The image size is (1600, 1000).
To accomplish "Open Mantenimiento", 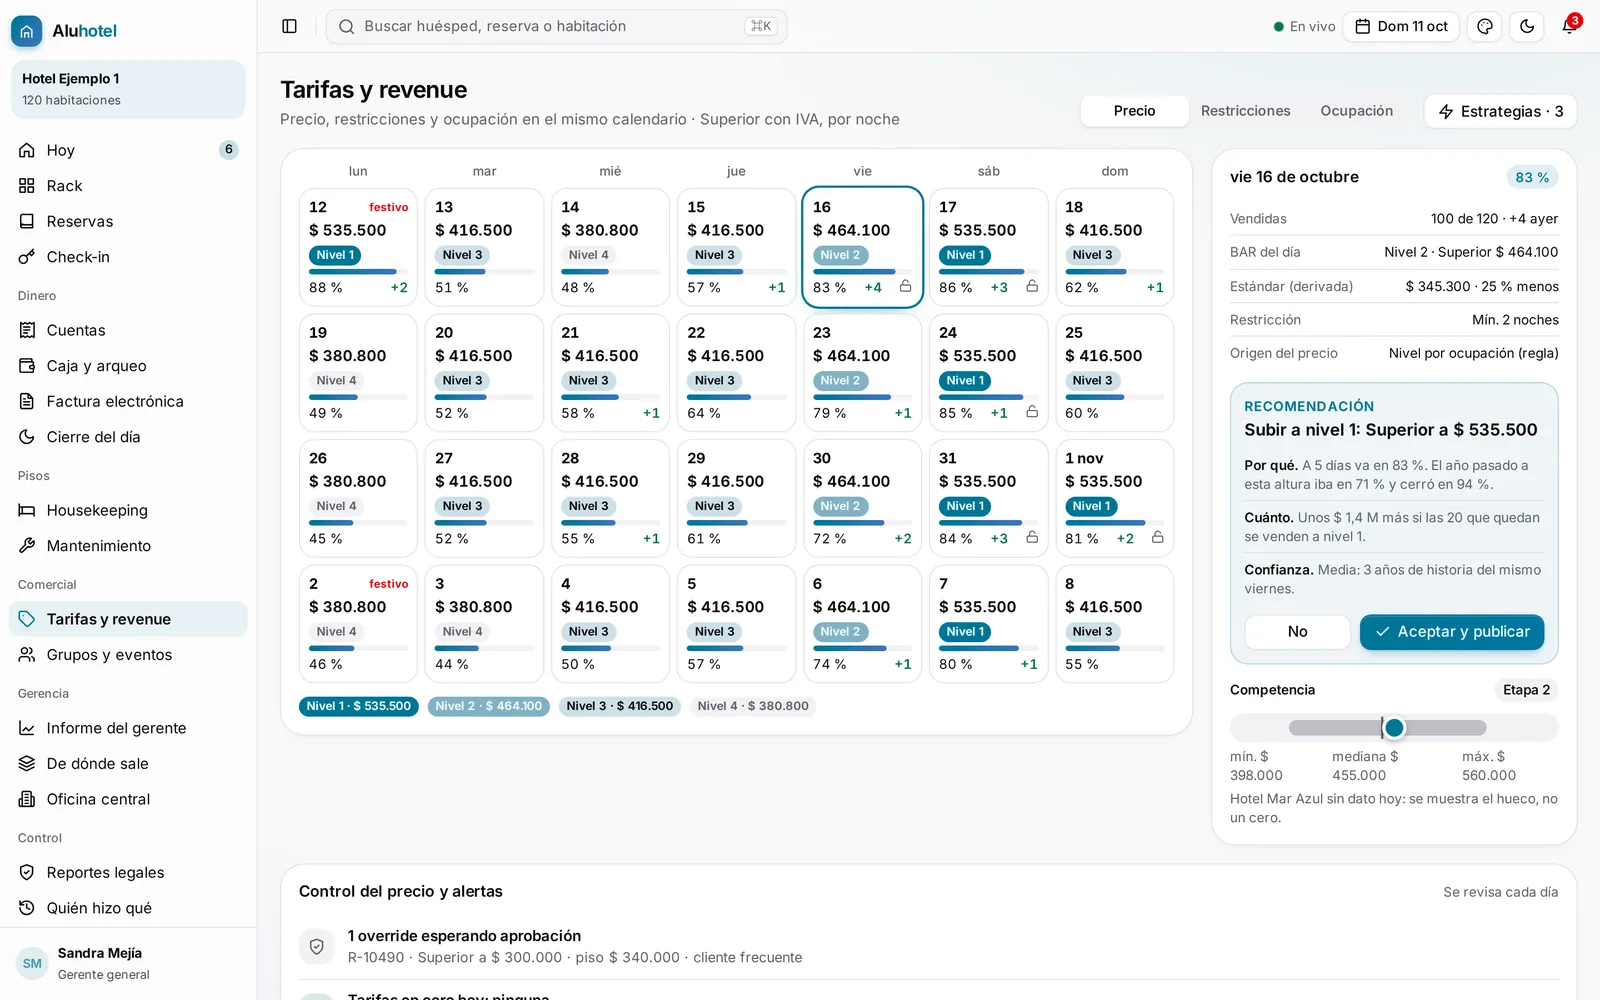I will (128, 546).
